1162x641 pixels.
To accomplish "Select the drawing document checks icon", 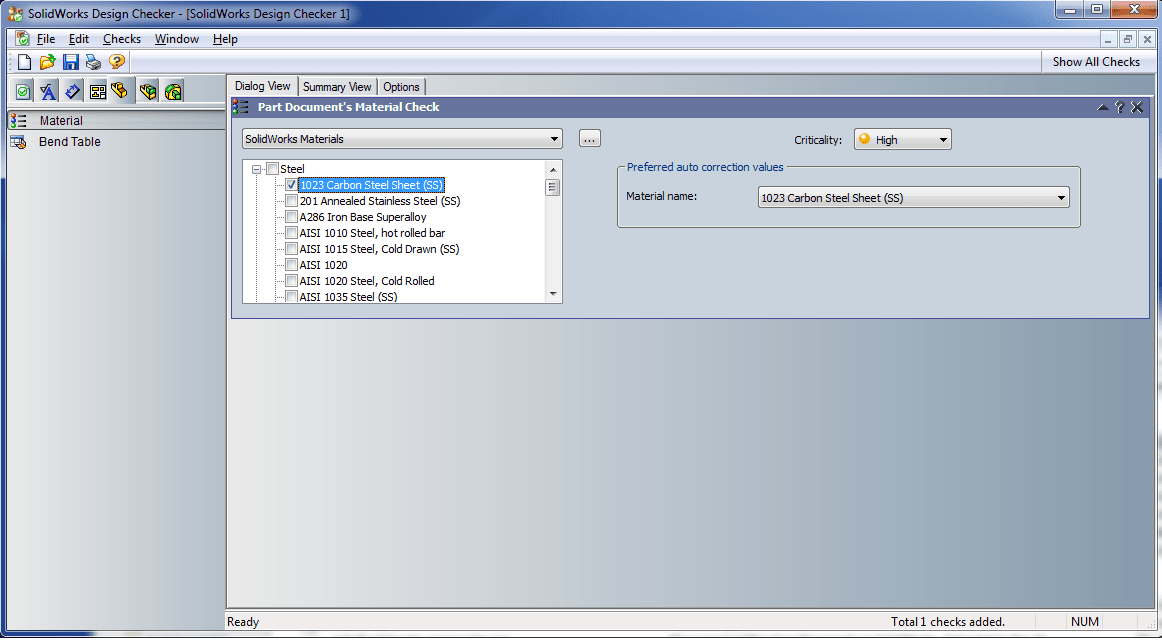I will pyautogui.click(x=98, y=92).
